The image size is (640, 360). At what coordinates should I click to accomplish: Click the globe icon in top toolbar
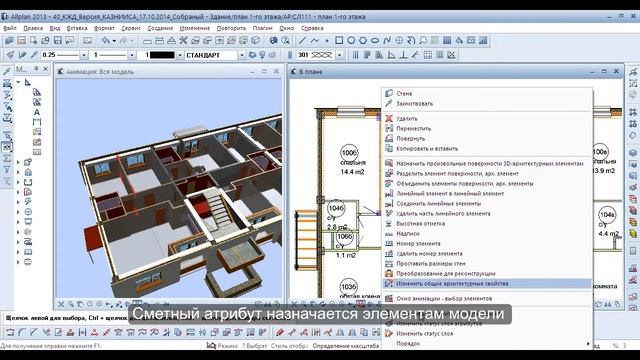(x=274, y=40)
